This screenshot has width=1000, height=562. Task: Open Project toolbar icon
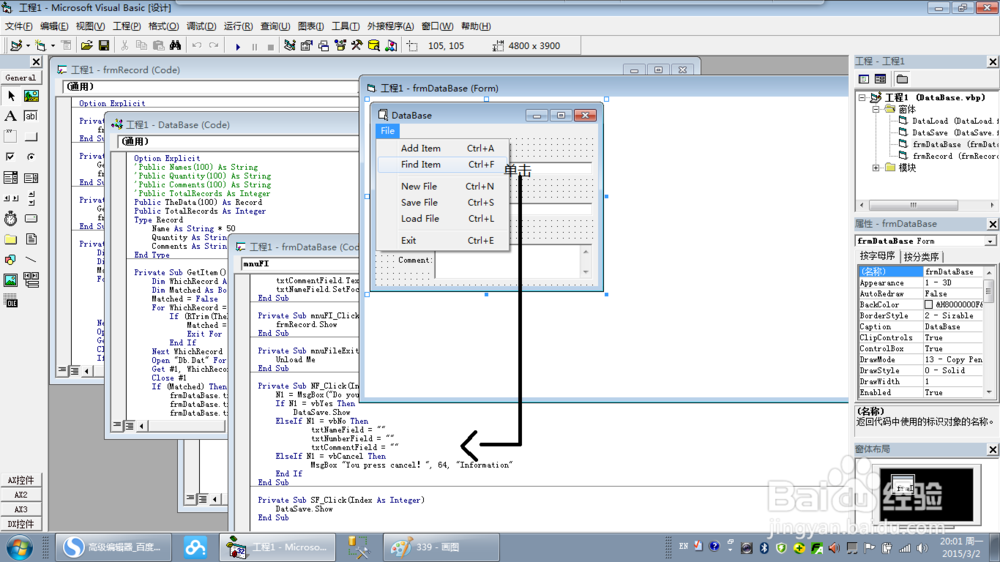point(86,45)
